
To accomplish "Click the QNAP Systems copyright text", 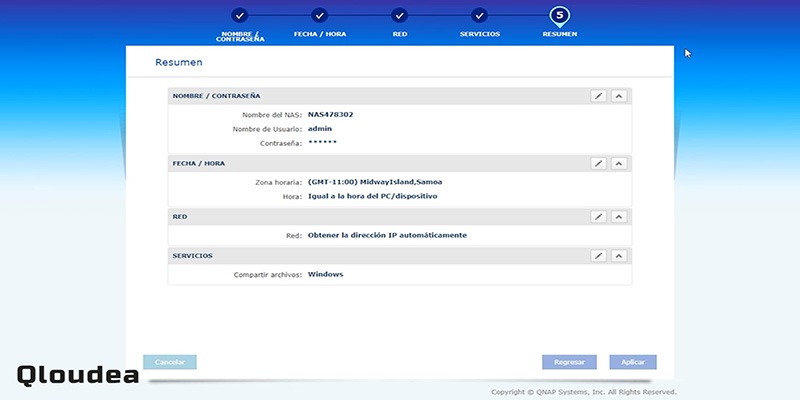I will click(x=584, y=392).
